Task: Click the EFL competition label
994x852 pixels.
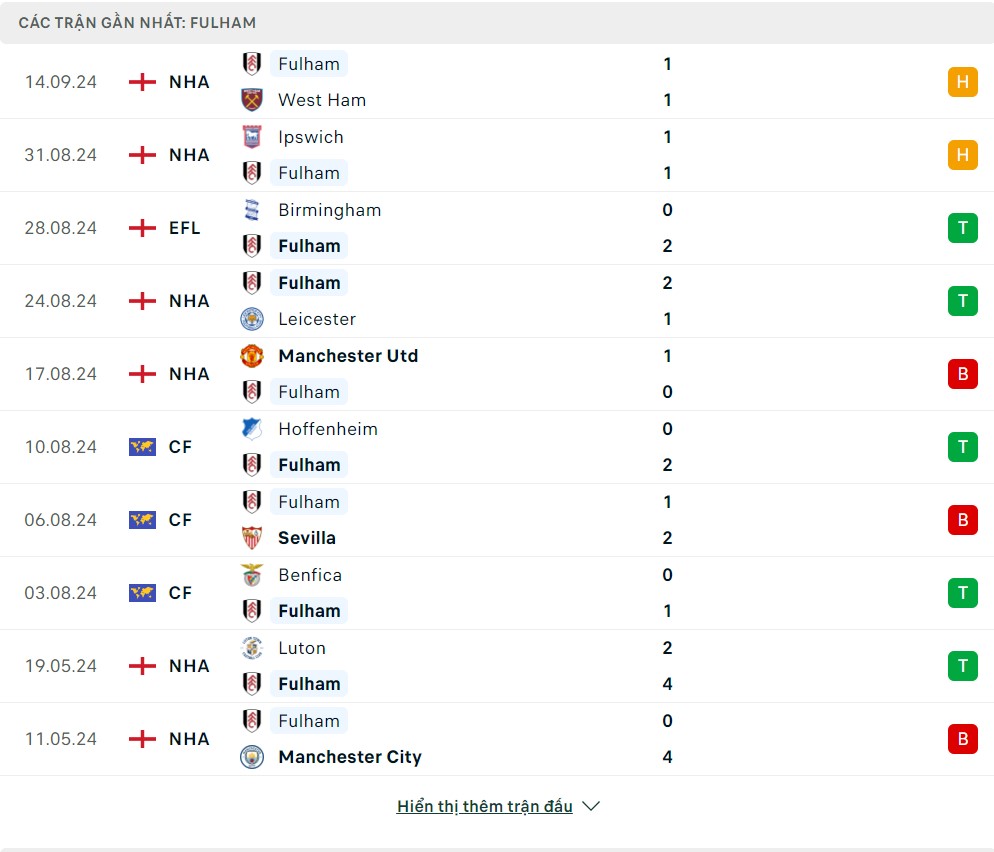Action: [x=185, y=228]
